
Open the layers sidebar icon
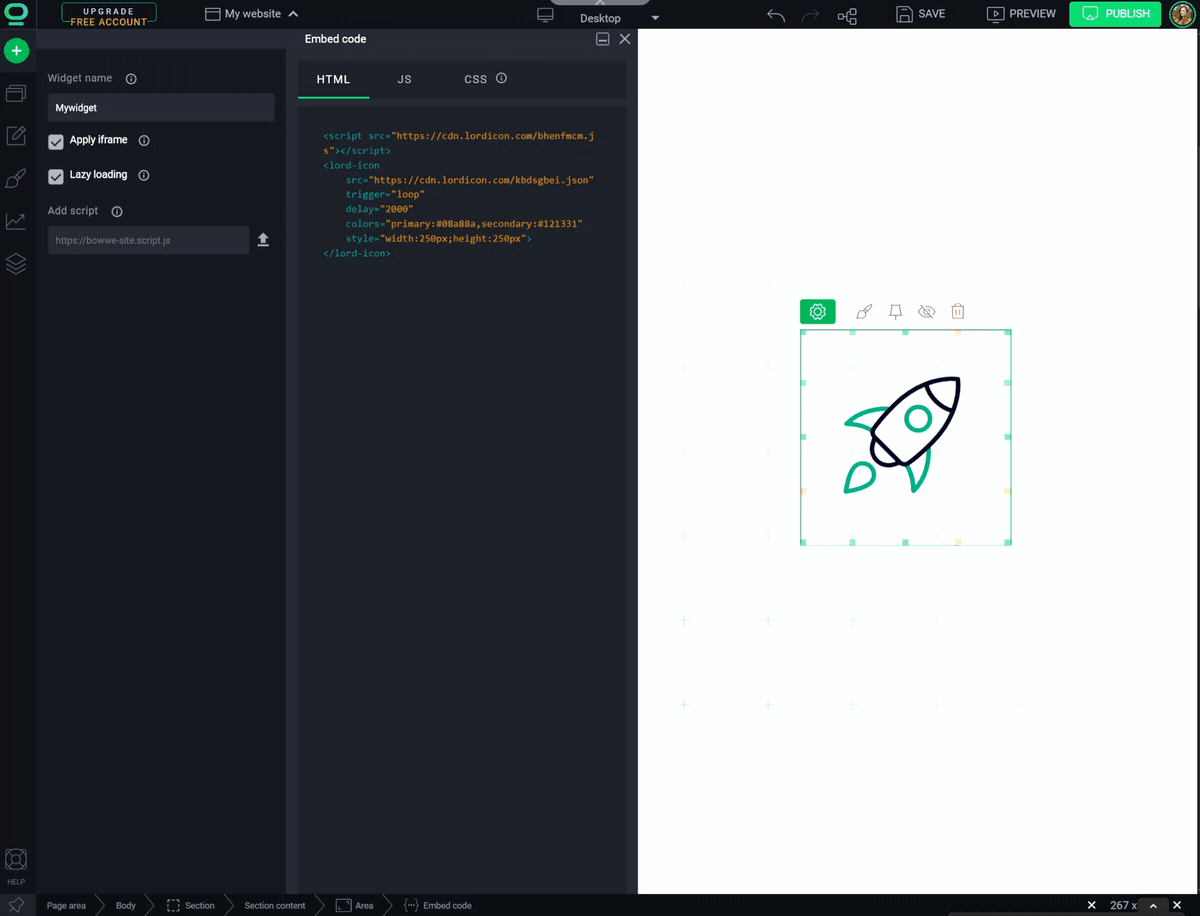[x=16, y=264]
